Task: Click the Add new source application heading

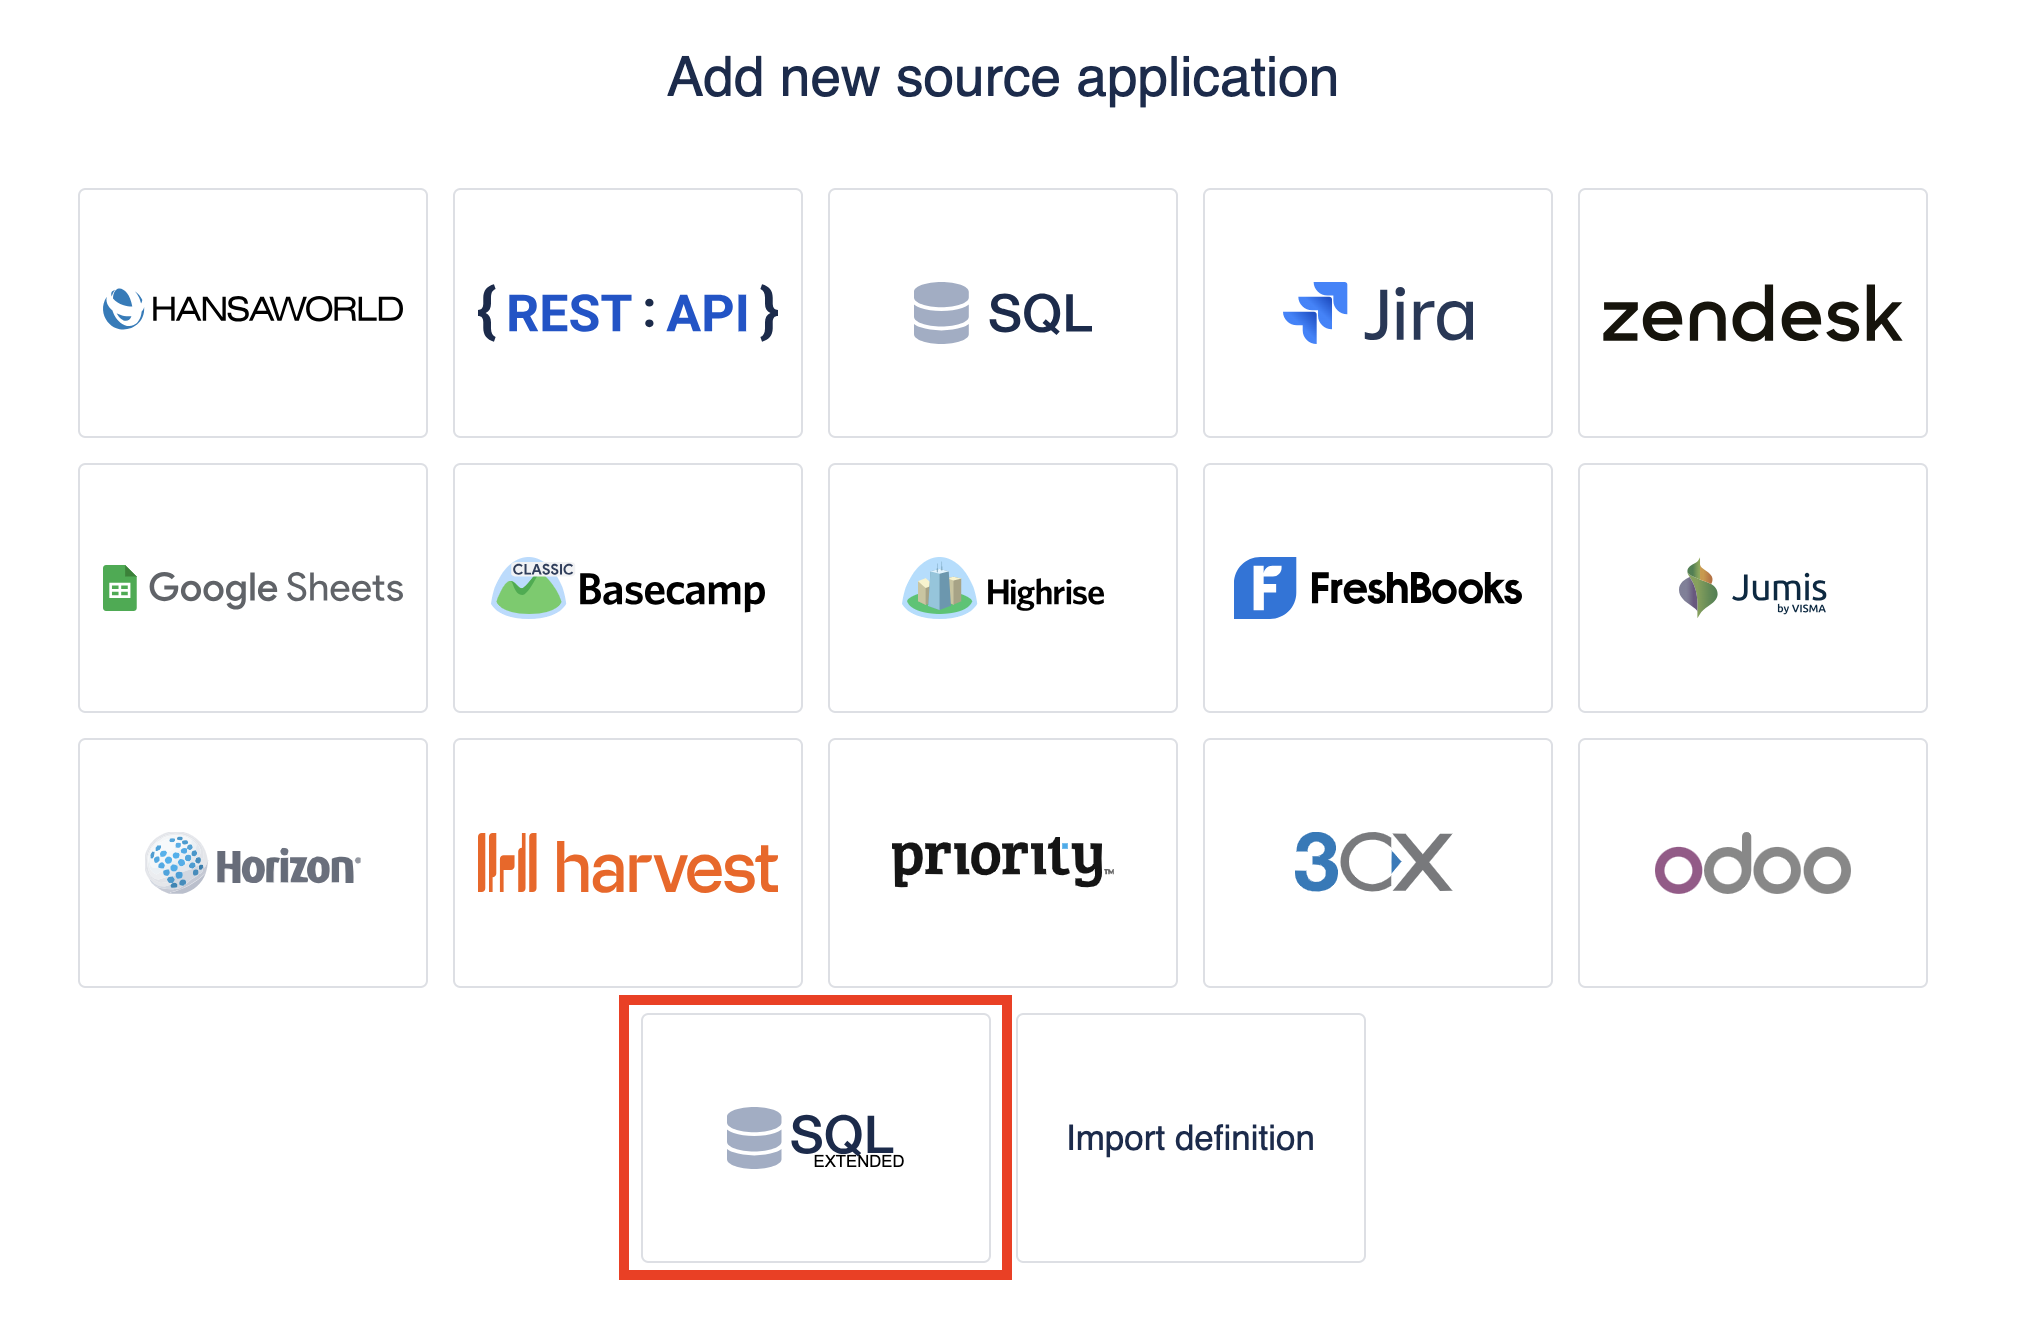Action: click(x=1003, y=78)
